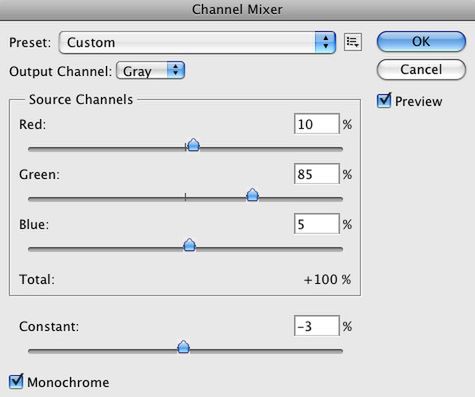475x397 pixels.
Task: Toggle the Preview checkbox
Action: (384, 101)
